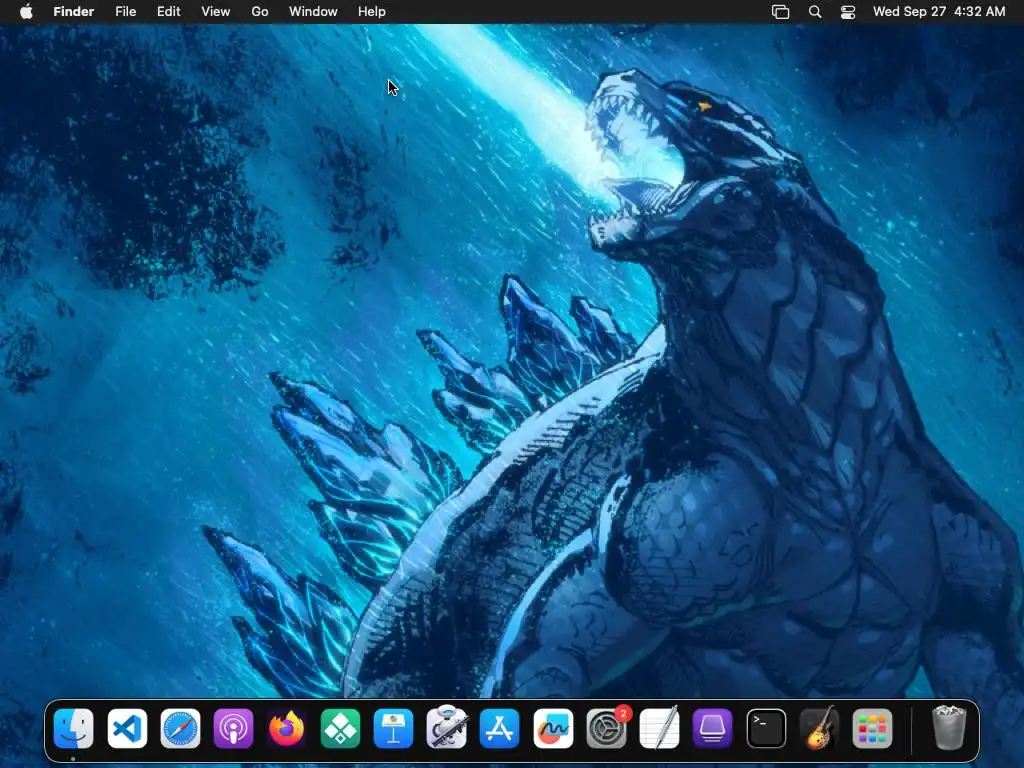The height and width of the screenshot is (768, 1024).
Task: Launch Terminal from the Dock
Action: point(766,728)
